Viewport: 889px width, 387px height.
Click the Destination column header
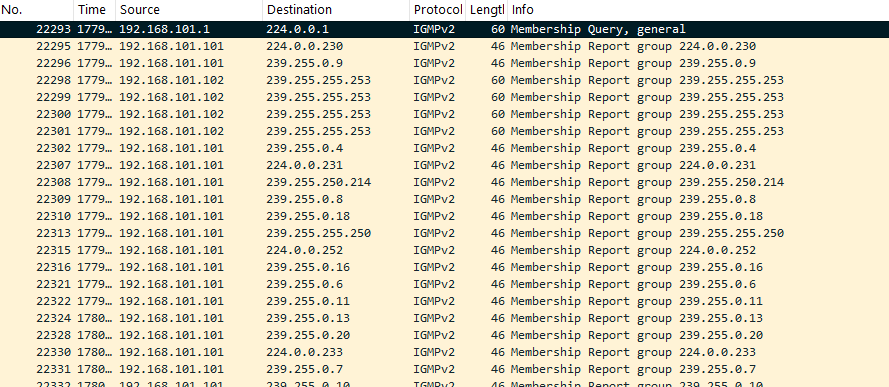click(x=336, y=10)
